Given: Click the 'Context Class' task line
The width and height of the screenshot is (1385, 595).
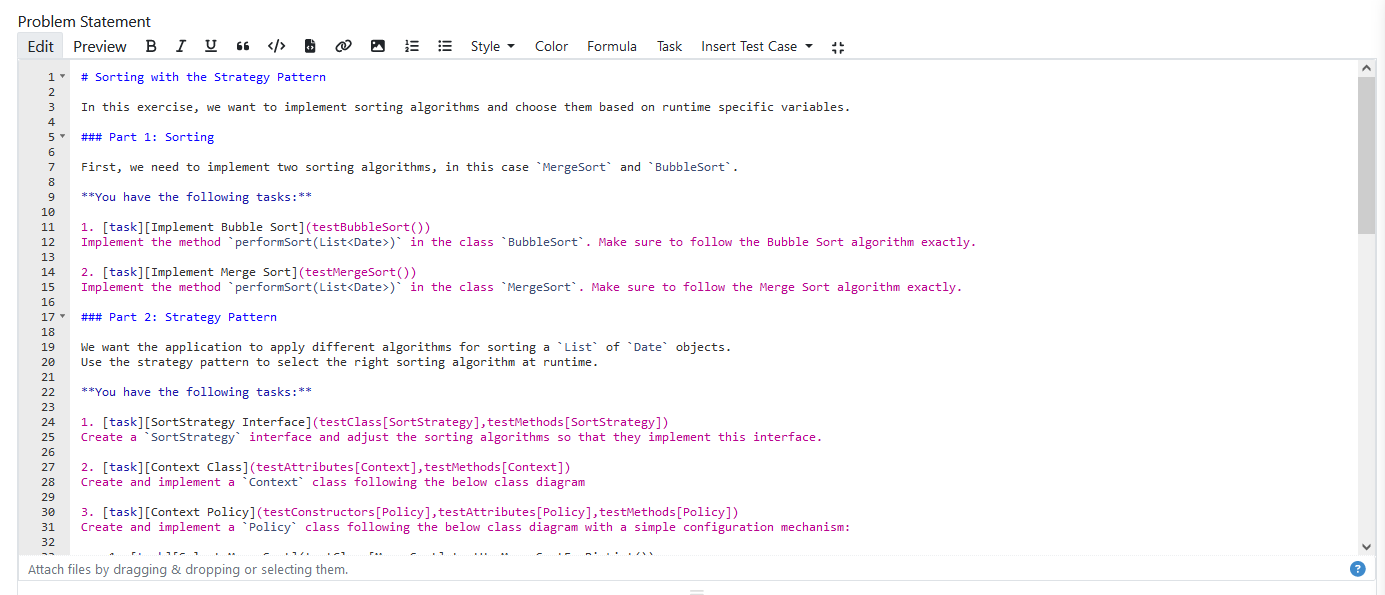Looking at the screenshot, I should (x=326, y=467).
